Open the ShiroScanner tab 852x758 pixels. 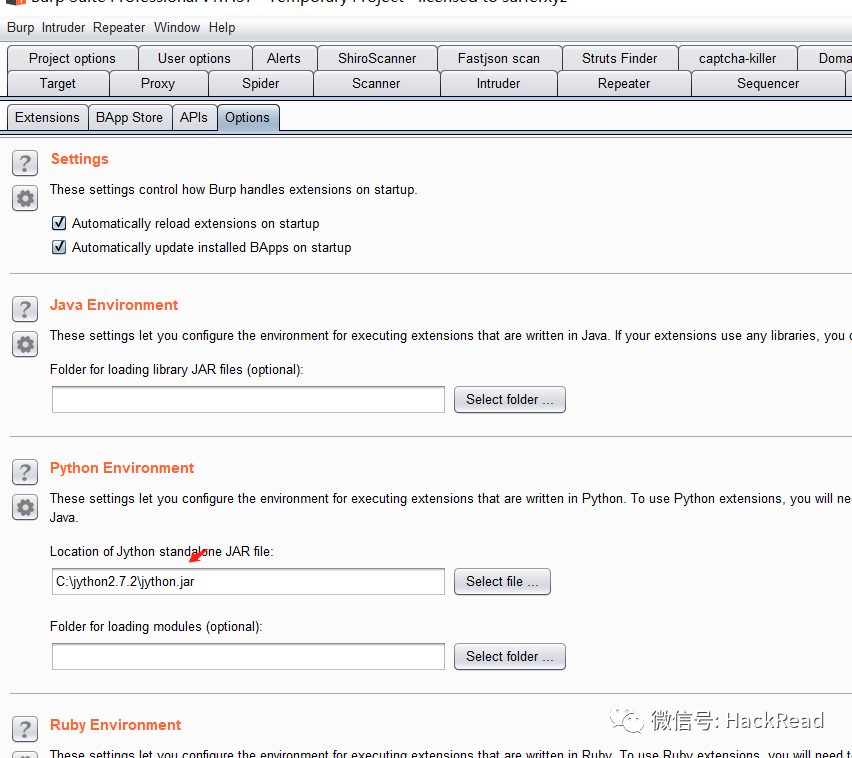point(377,58)
